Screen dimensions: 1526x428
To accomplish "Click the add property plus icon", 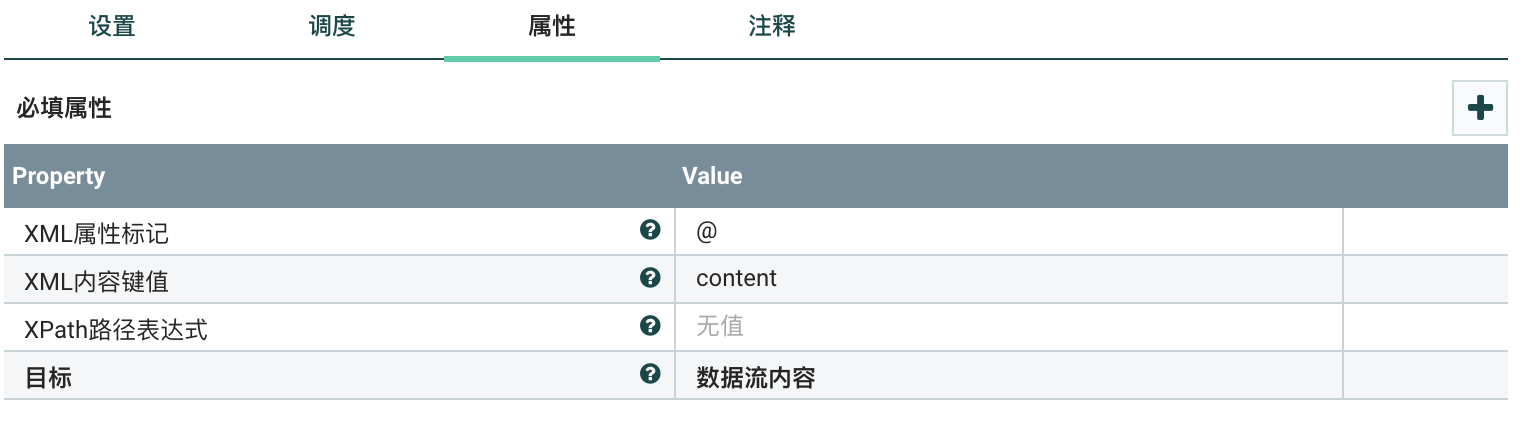I will click(1479, 109).
